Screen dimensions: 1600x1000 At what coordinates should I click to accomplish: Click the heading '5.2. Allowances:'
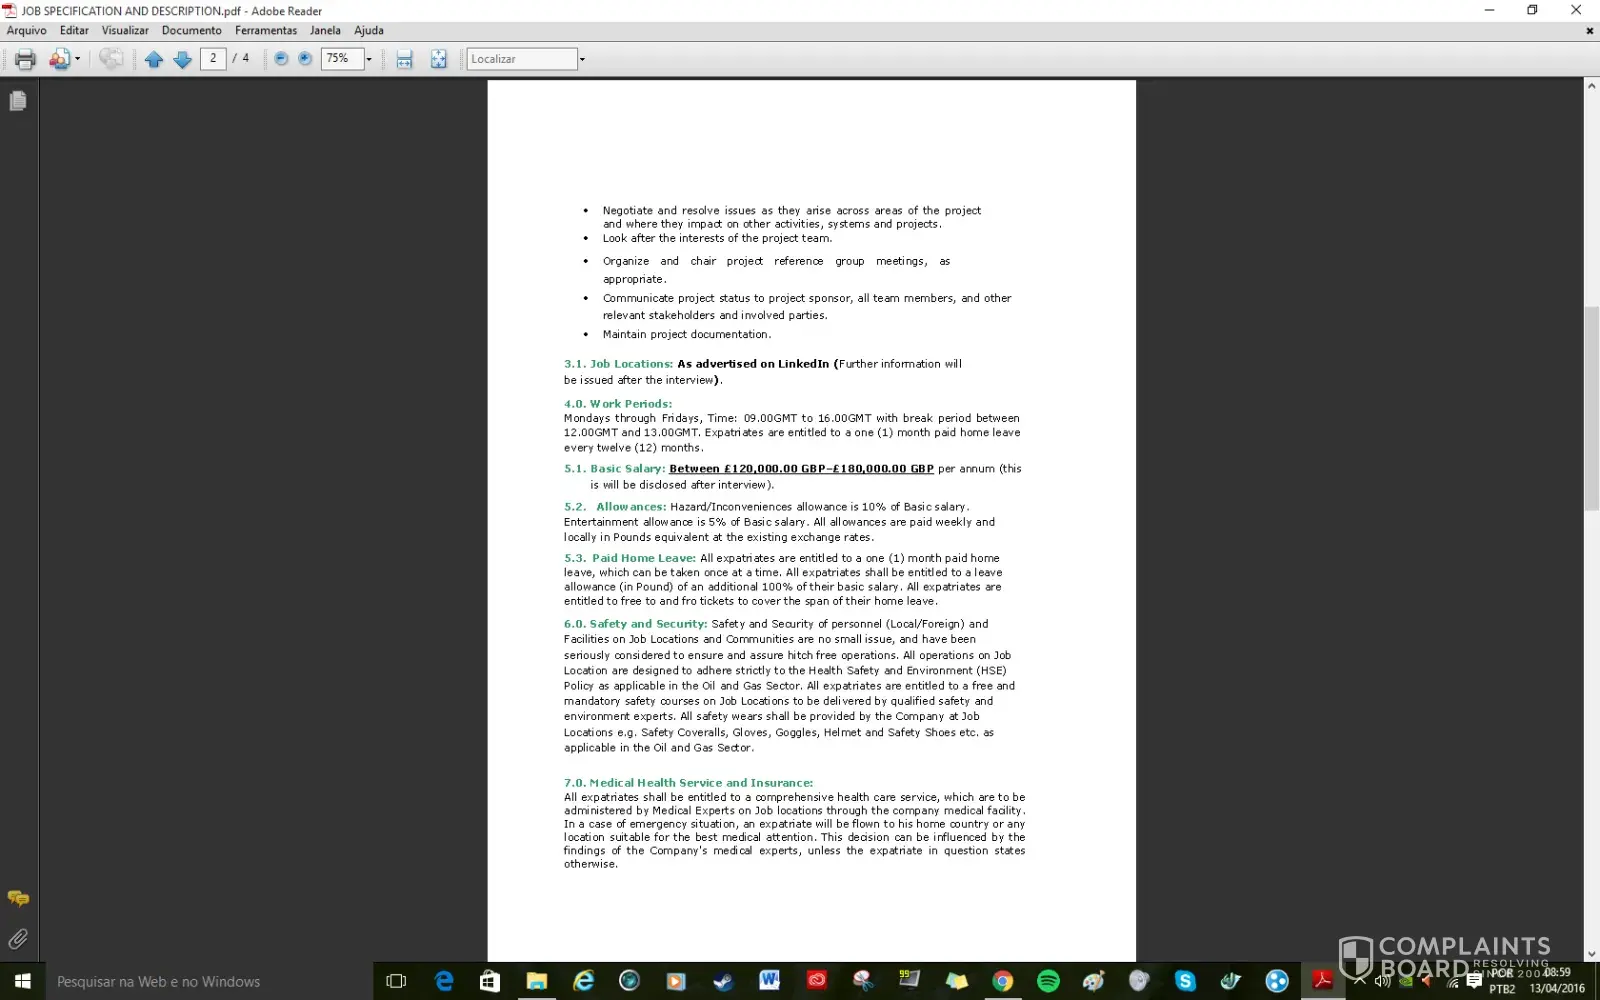click(x=615, y=507)
